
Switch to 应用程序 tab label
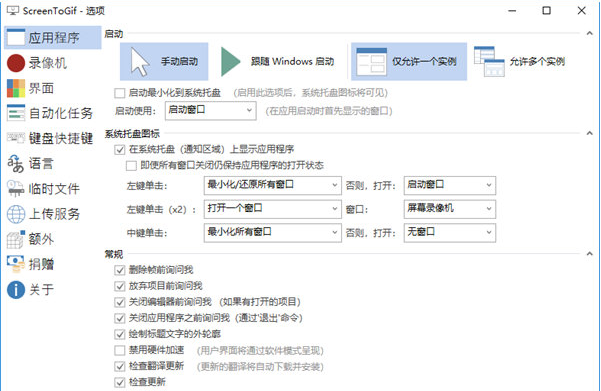click(x=54, y=38)
